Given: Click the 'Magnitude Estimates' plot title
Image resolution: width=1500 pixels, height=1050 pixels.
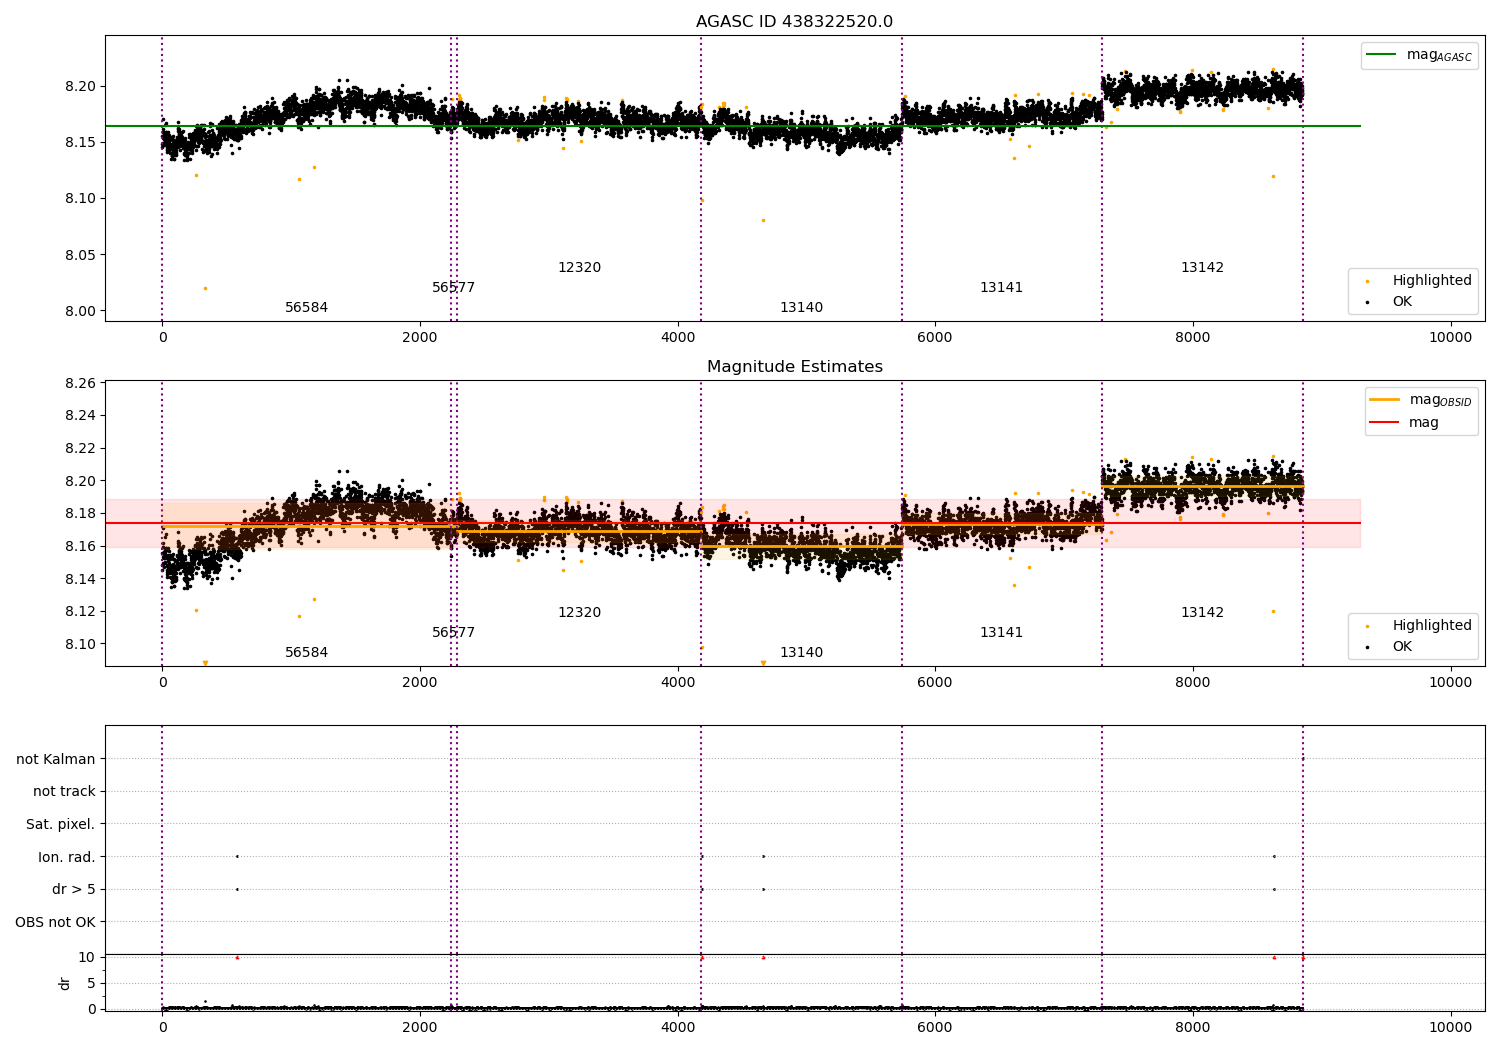Looking at the screenshot, I should [x=794, y=367].
